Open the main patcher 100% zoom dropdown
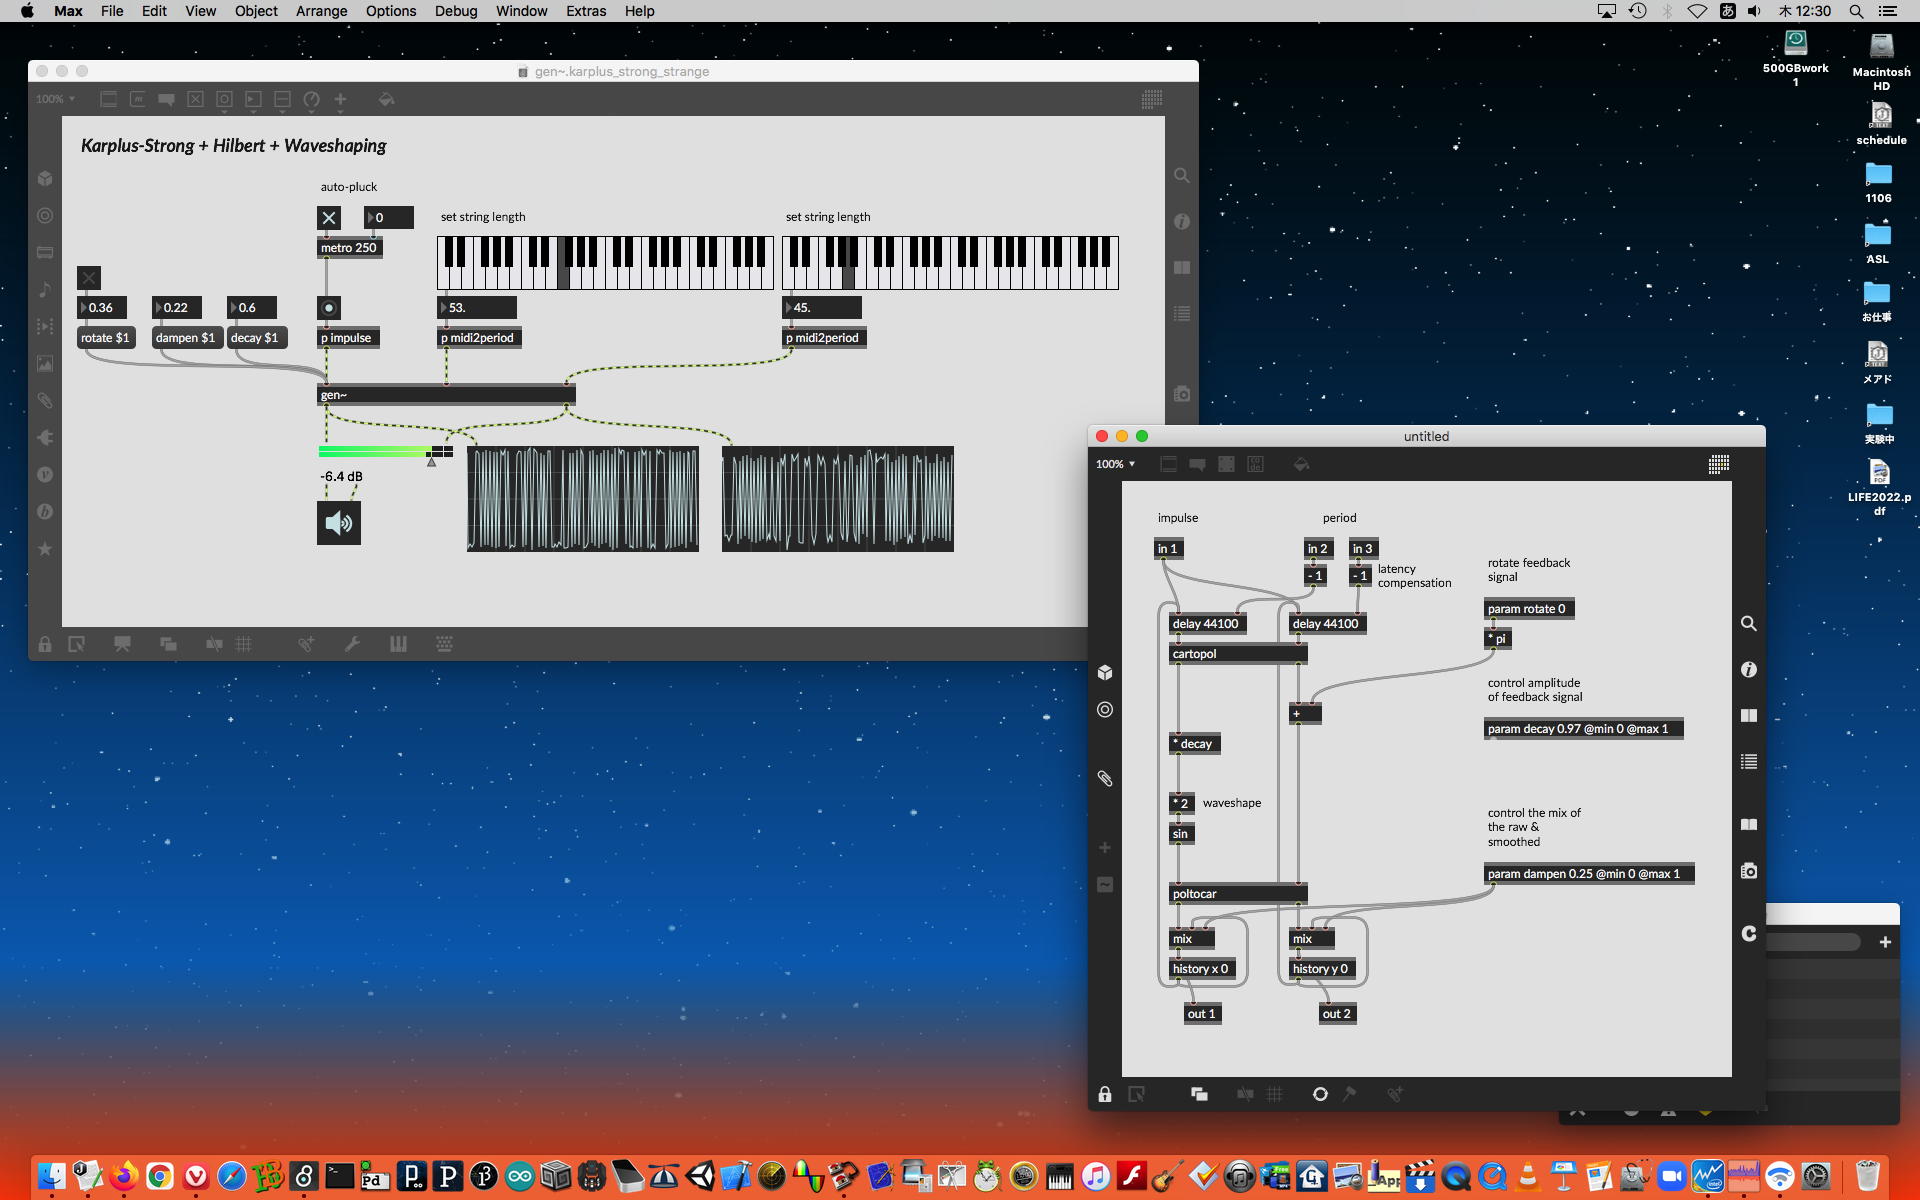Image resolution: width=1920 pixels, height=1200 pixels. [x=55, y=99]
